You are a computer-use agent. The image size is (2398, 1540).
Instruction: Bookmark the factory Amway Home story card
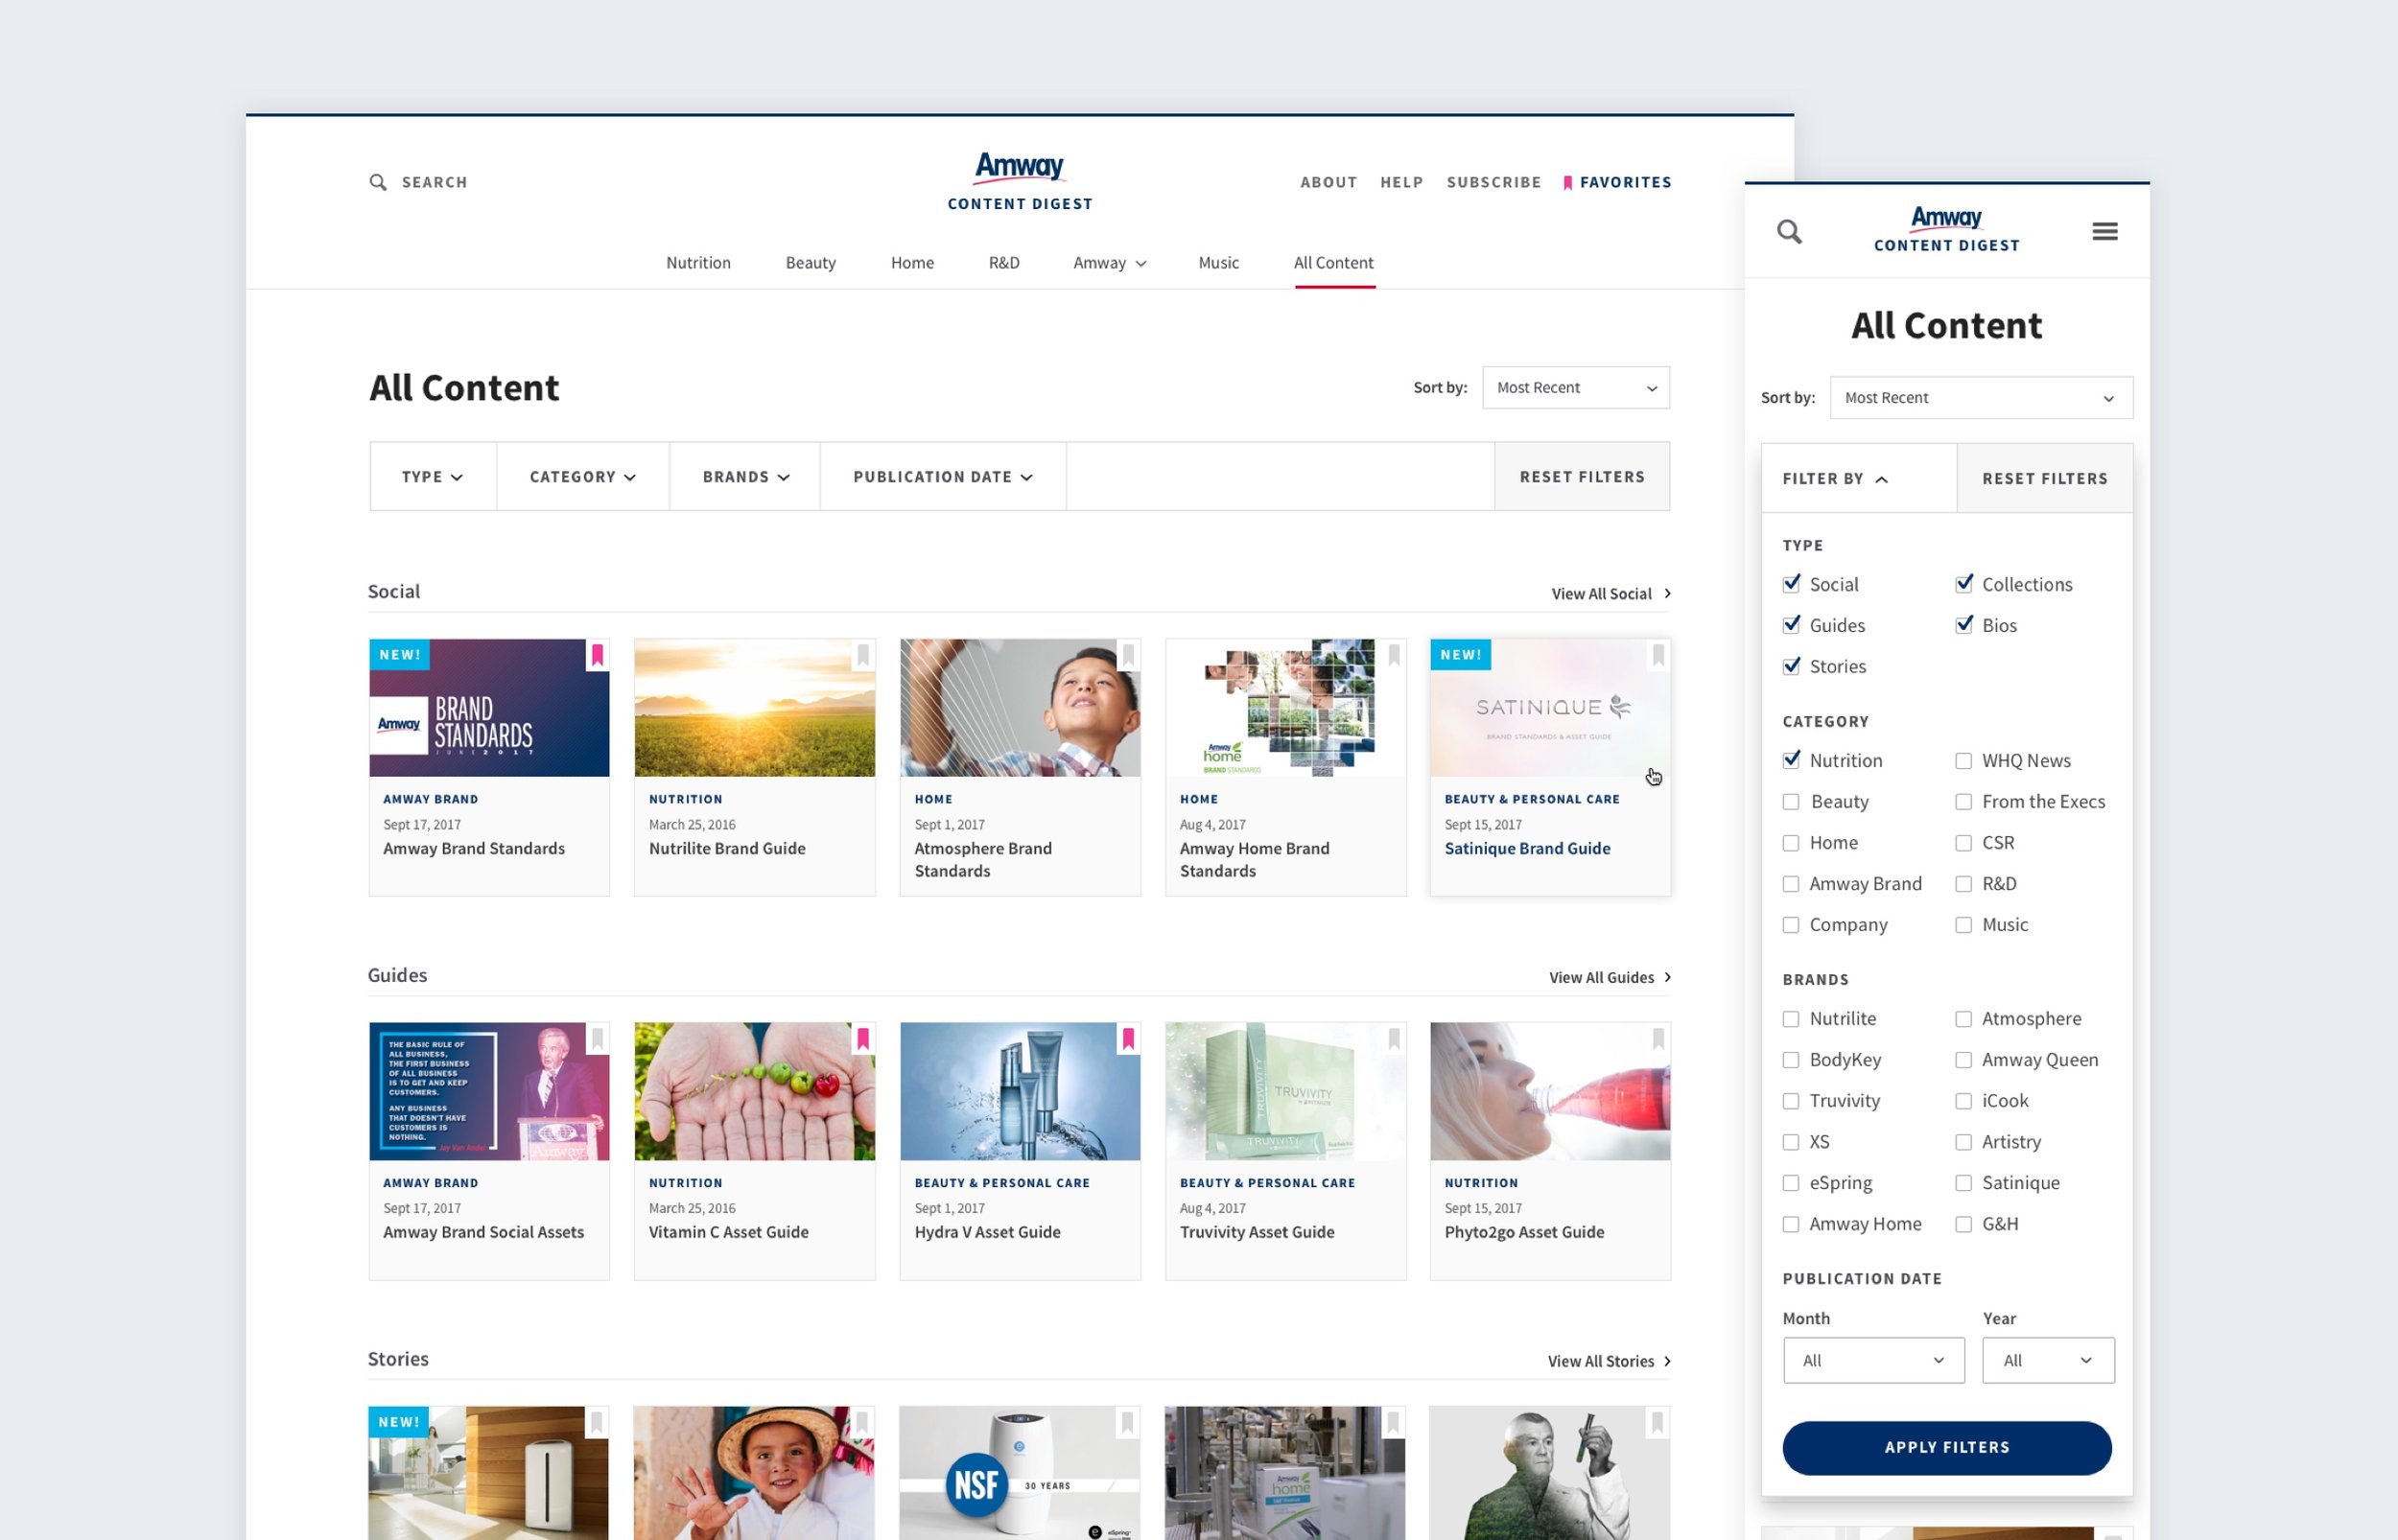click(1392, 1422)
